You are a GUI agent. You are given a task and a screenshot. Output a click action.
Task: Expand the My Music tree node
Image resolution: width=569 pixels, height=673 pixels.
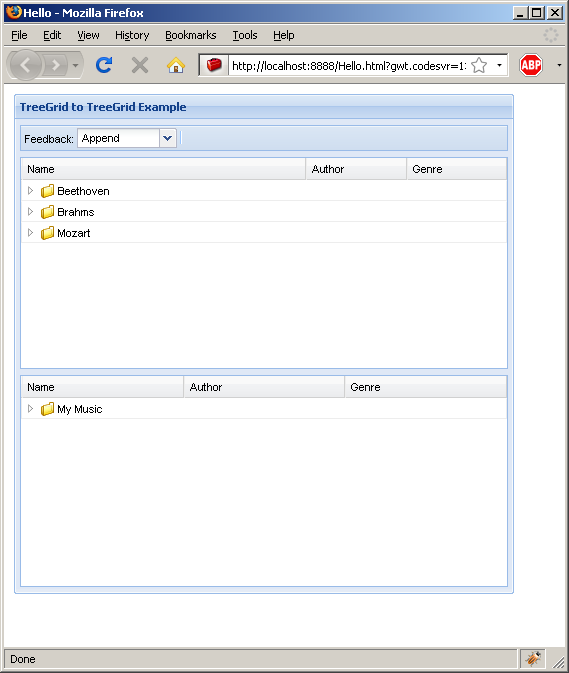point(30,409)
